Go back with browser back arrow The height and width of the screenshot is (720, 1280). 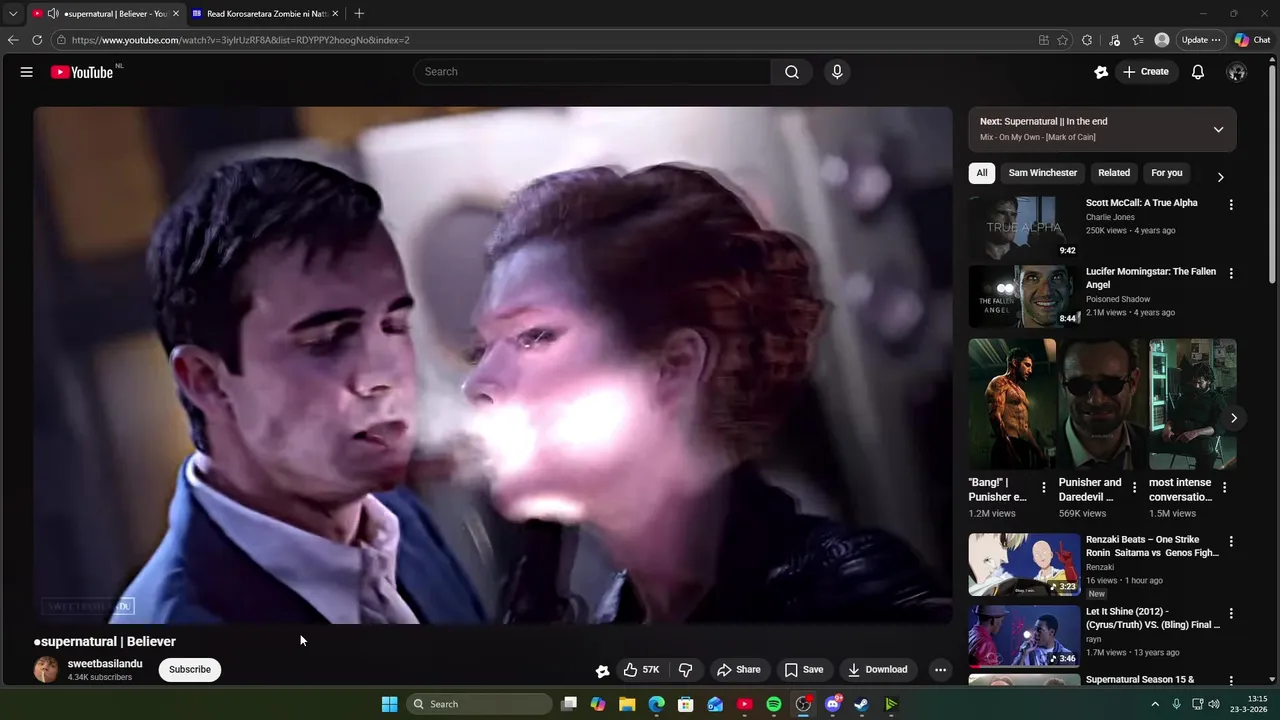pyautogui.click(x=13, y=40)
